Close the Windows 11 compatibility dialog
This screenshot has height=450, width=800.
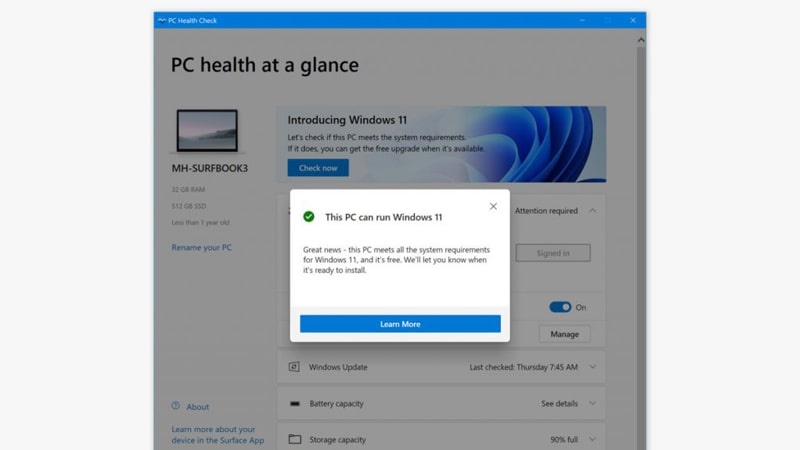coord(493,206)
